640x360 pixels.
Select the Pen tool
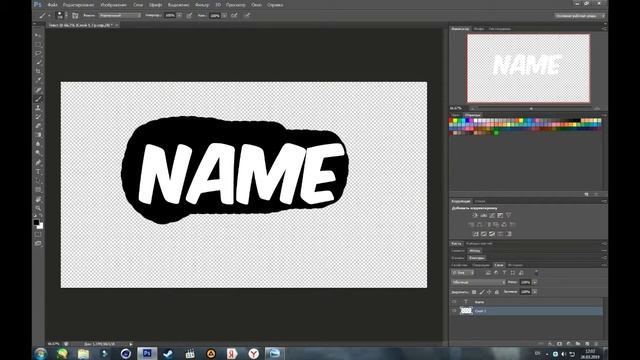38,162
